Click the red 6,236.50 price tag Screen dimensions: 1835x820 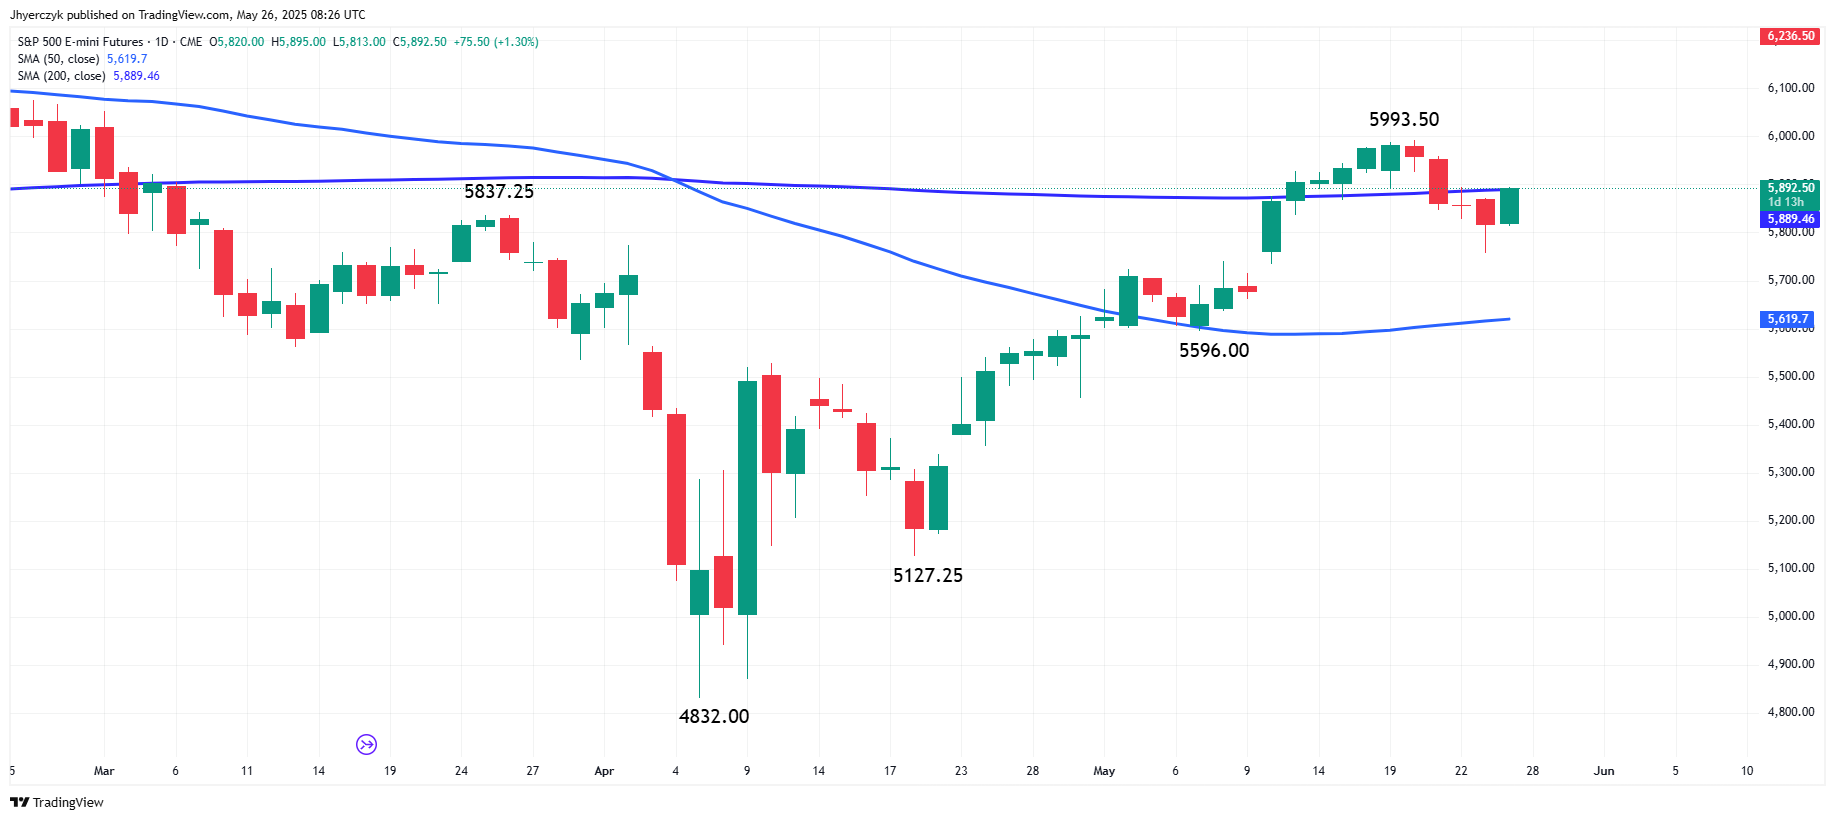click(1790, 36)
